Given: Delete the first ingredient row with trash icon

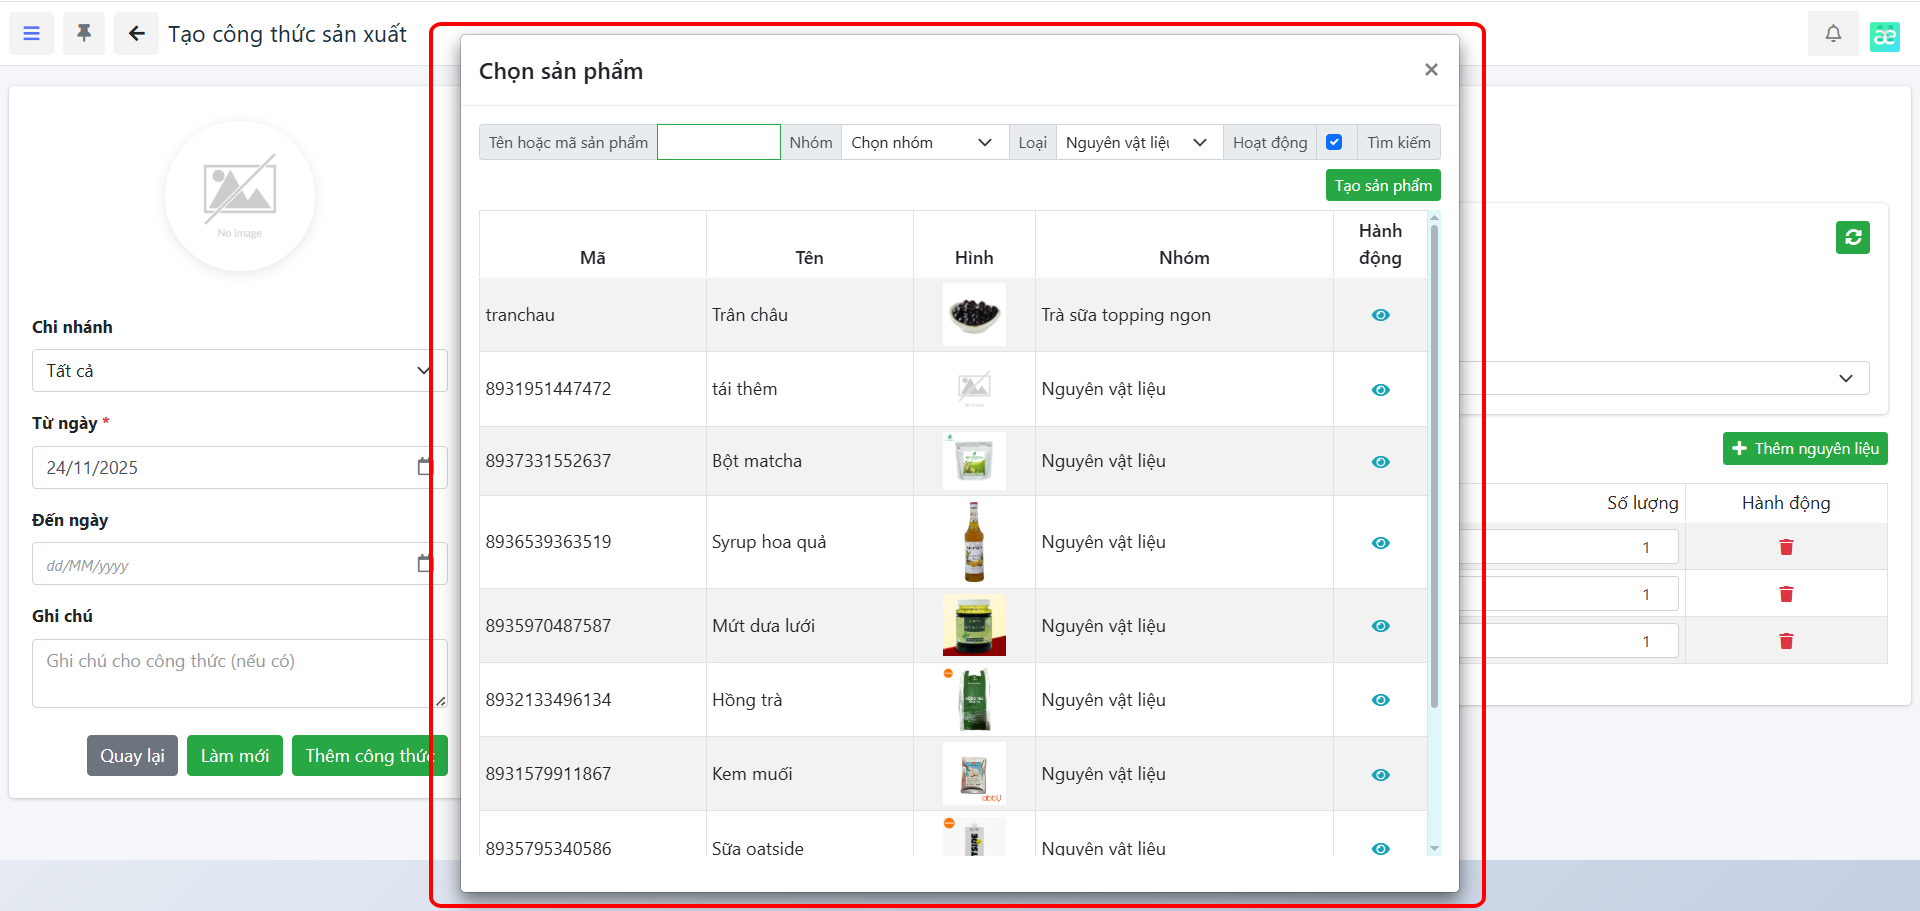Looking at the screenshot, I should coord(1785,547).
